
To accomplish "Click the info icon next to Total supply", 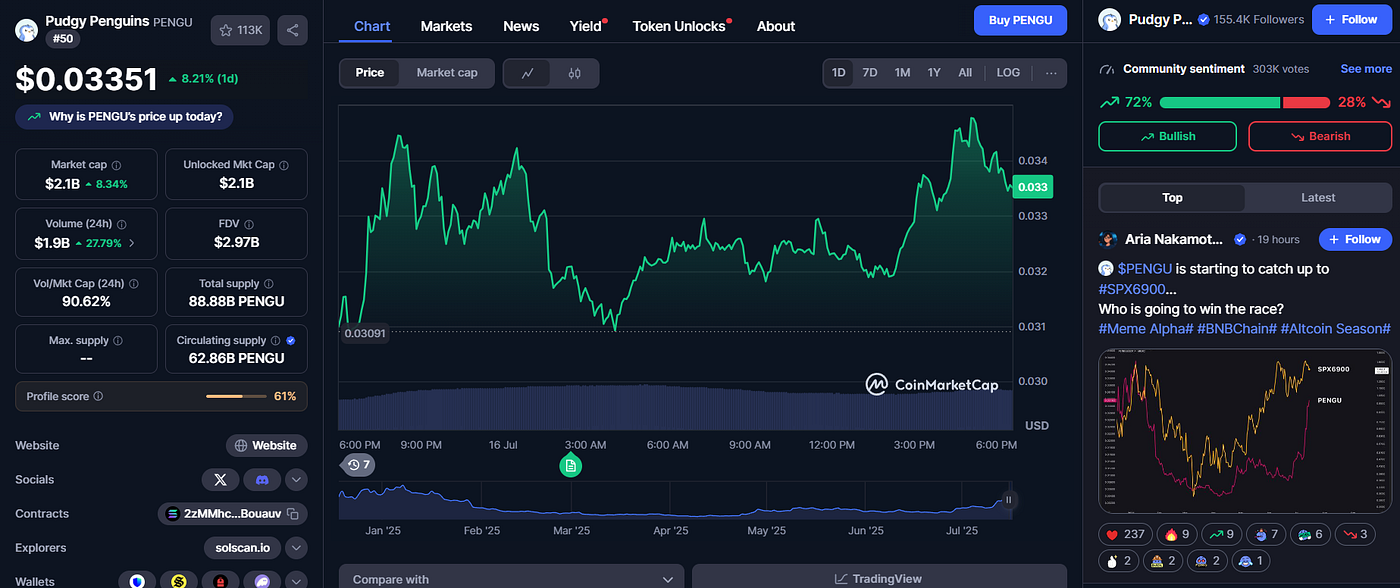I will coord(269,284).
